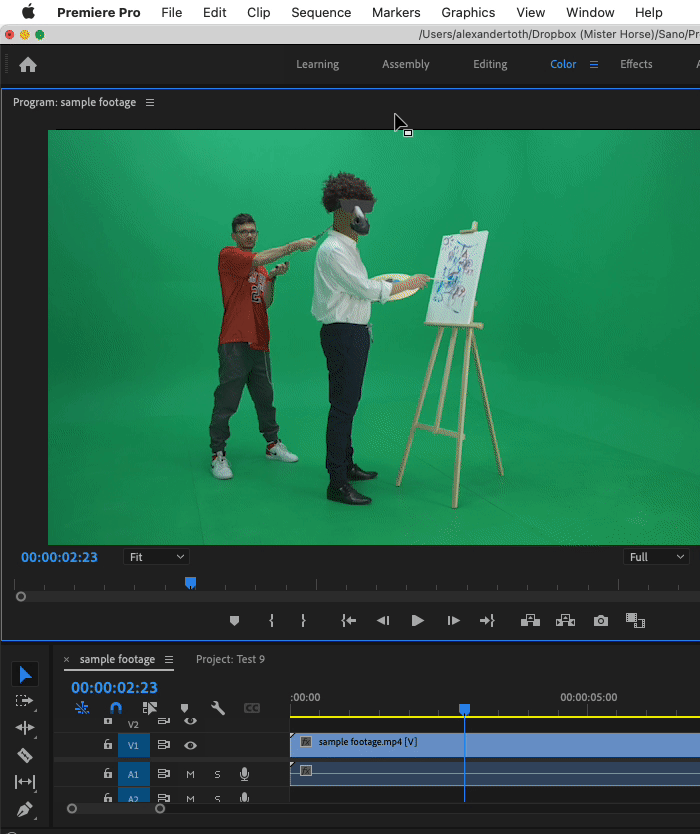The image size is (700, 834).
Task: Switch to Editing workspace
Action: pyautogui.click(x=490, y=64)
